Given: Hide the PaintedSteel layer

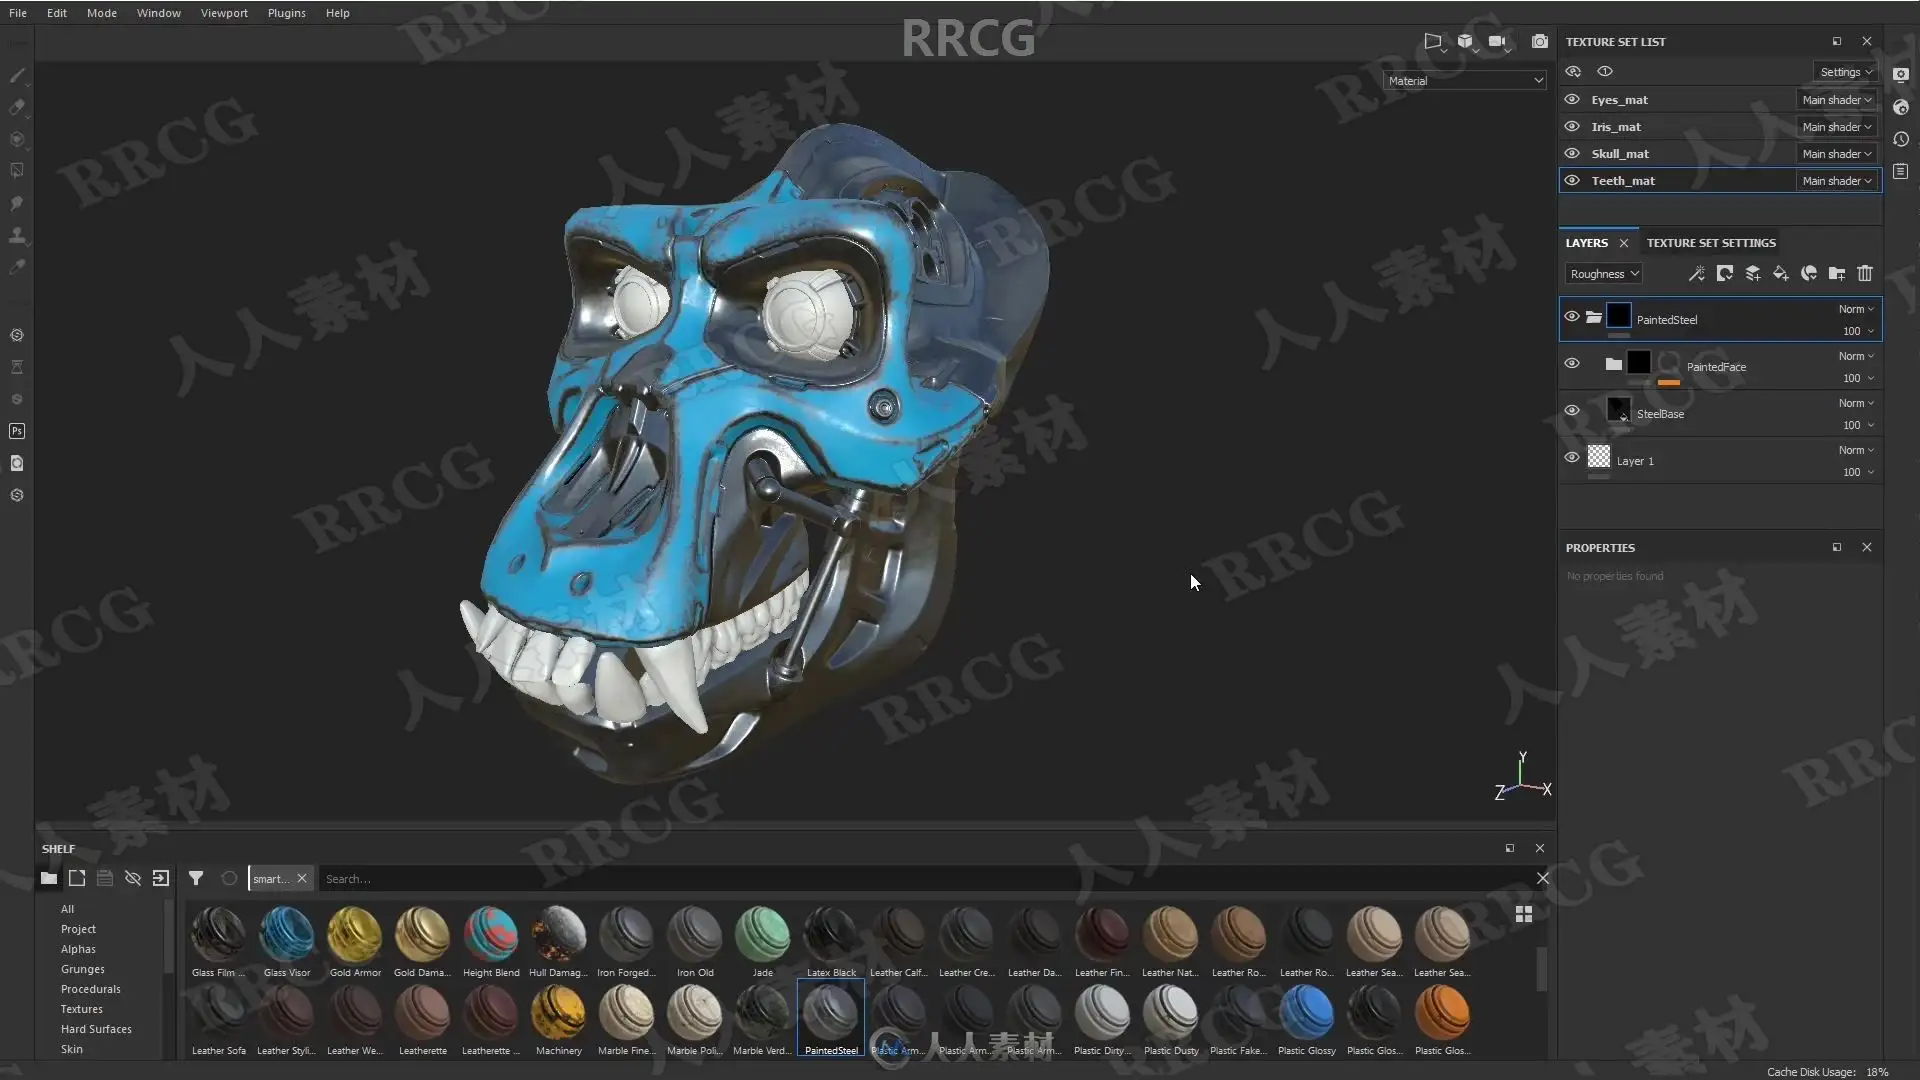Looking at the screenshot, I should (1572, 317).
